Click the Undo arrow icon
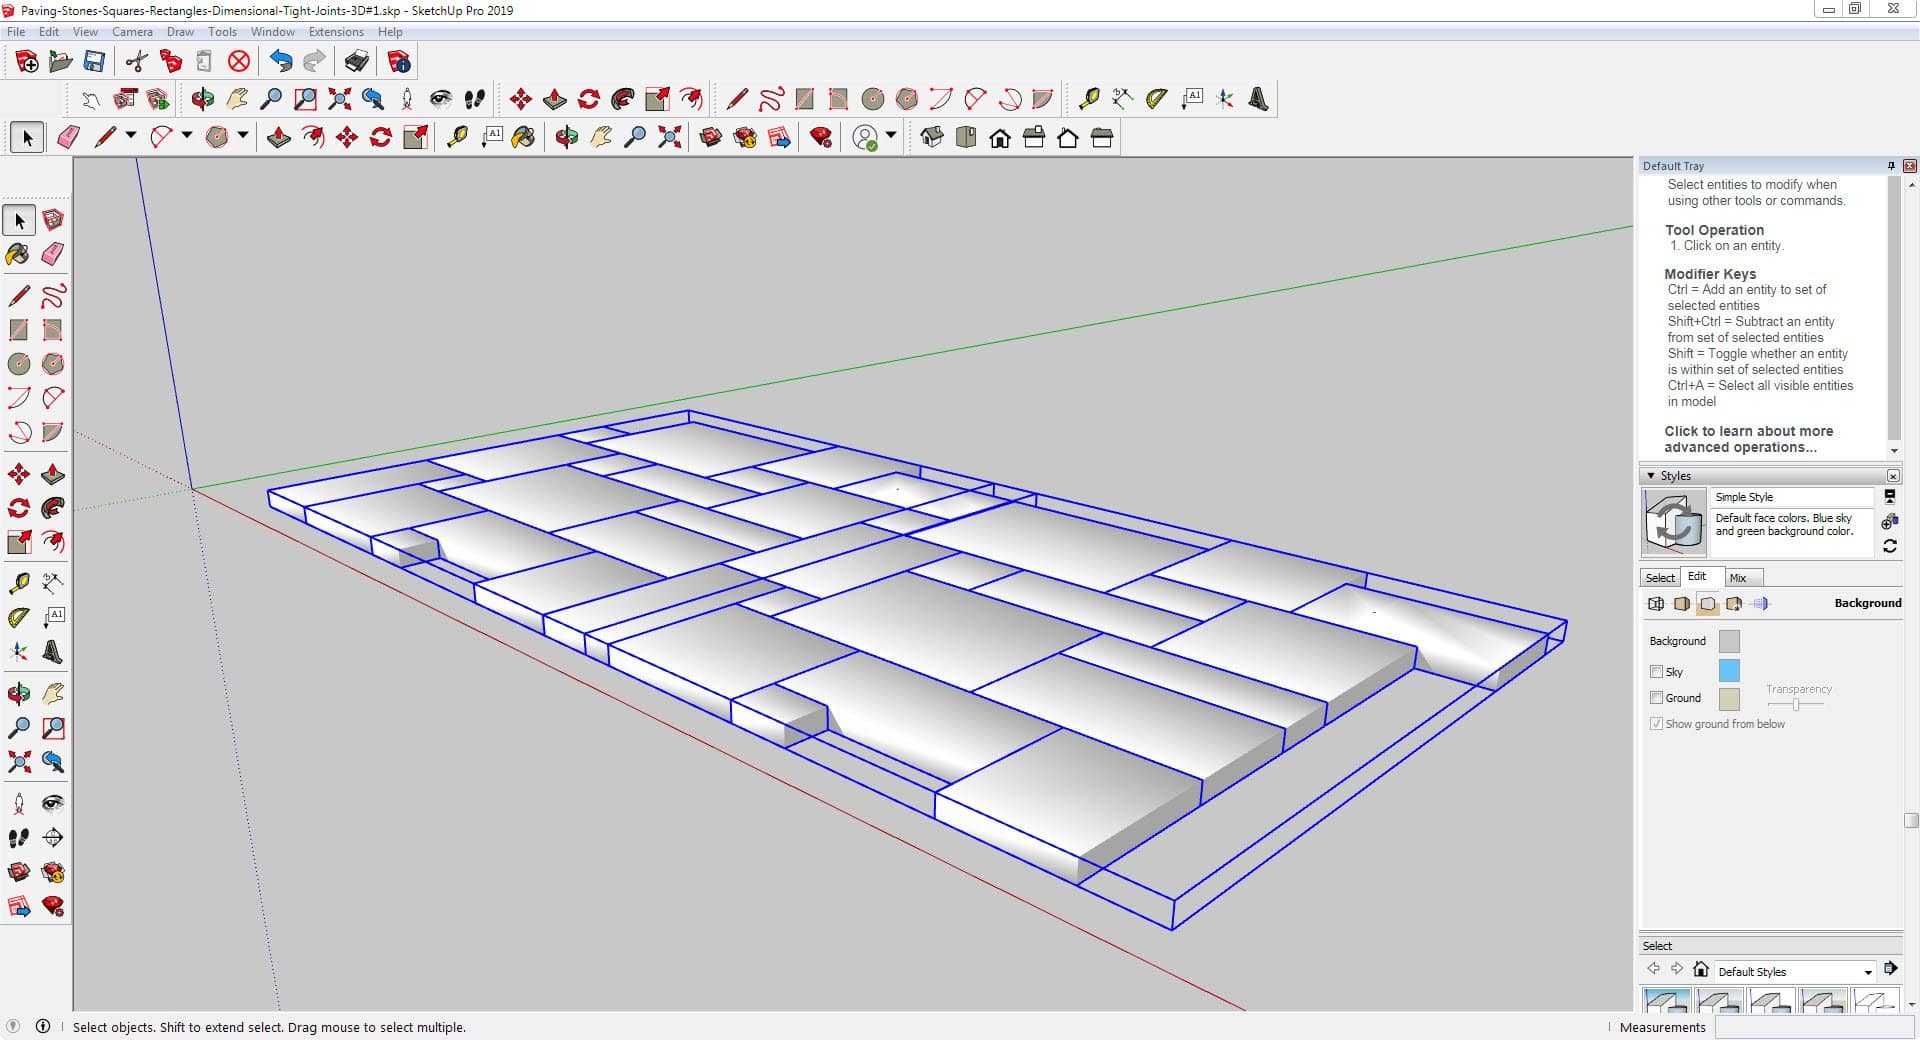The image size is (1920, 1040). point(281,62)
